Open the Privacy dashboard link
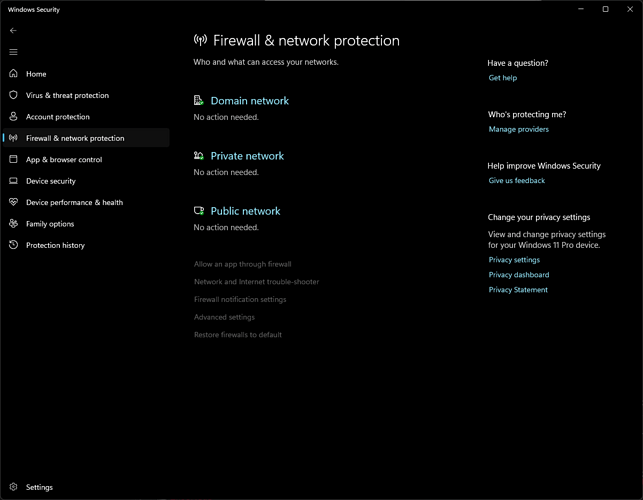The height and width of the screenshot is (500, 643). tap(518, 275)
